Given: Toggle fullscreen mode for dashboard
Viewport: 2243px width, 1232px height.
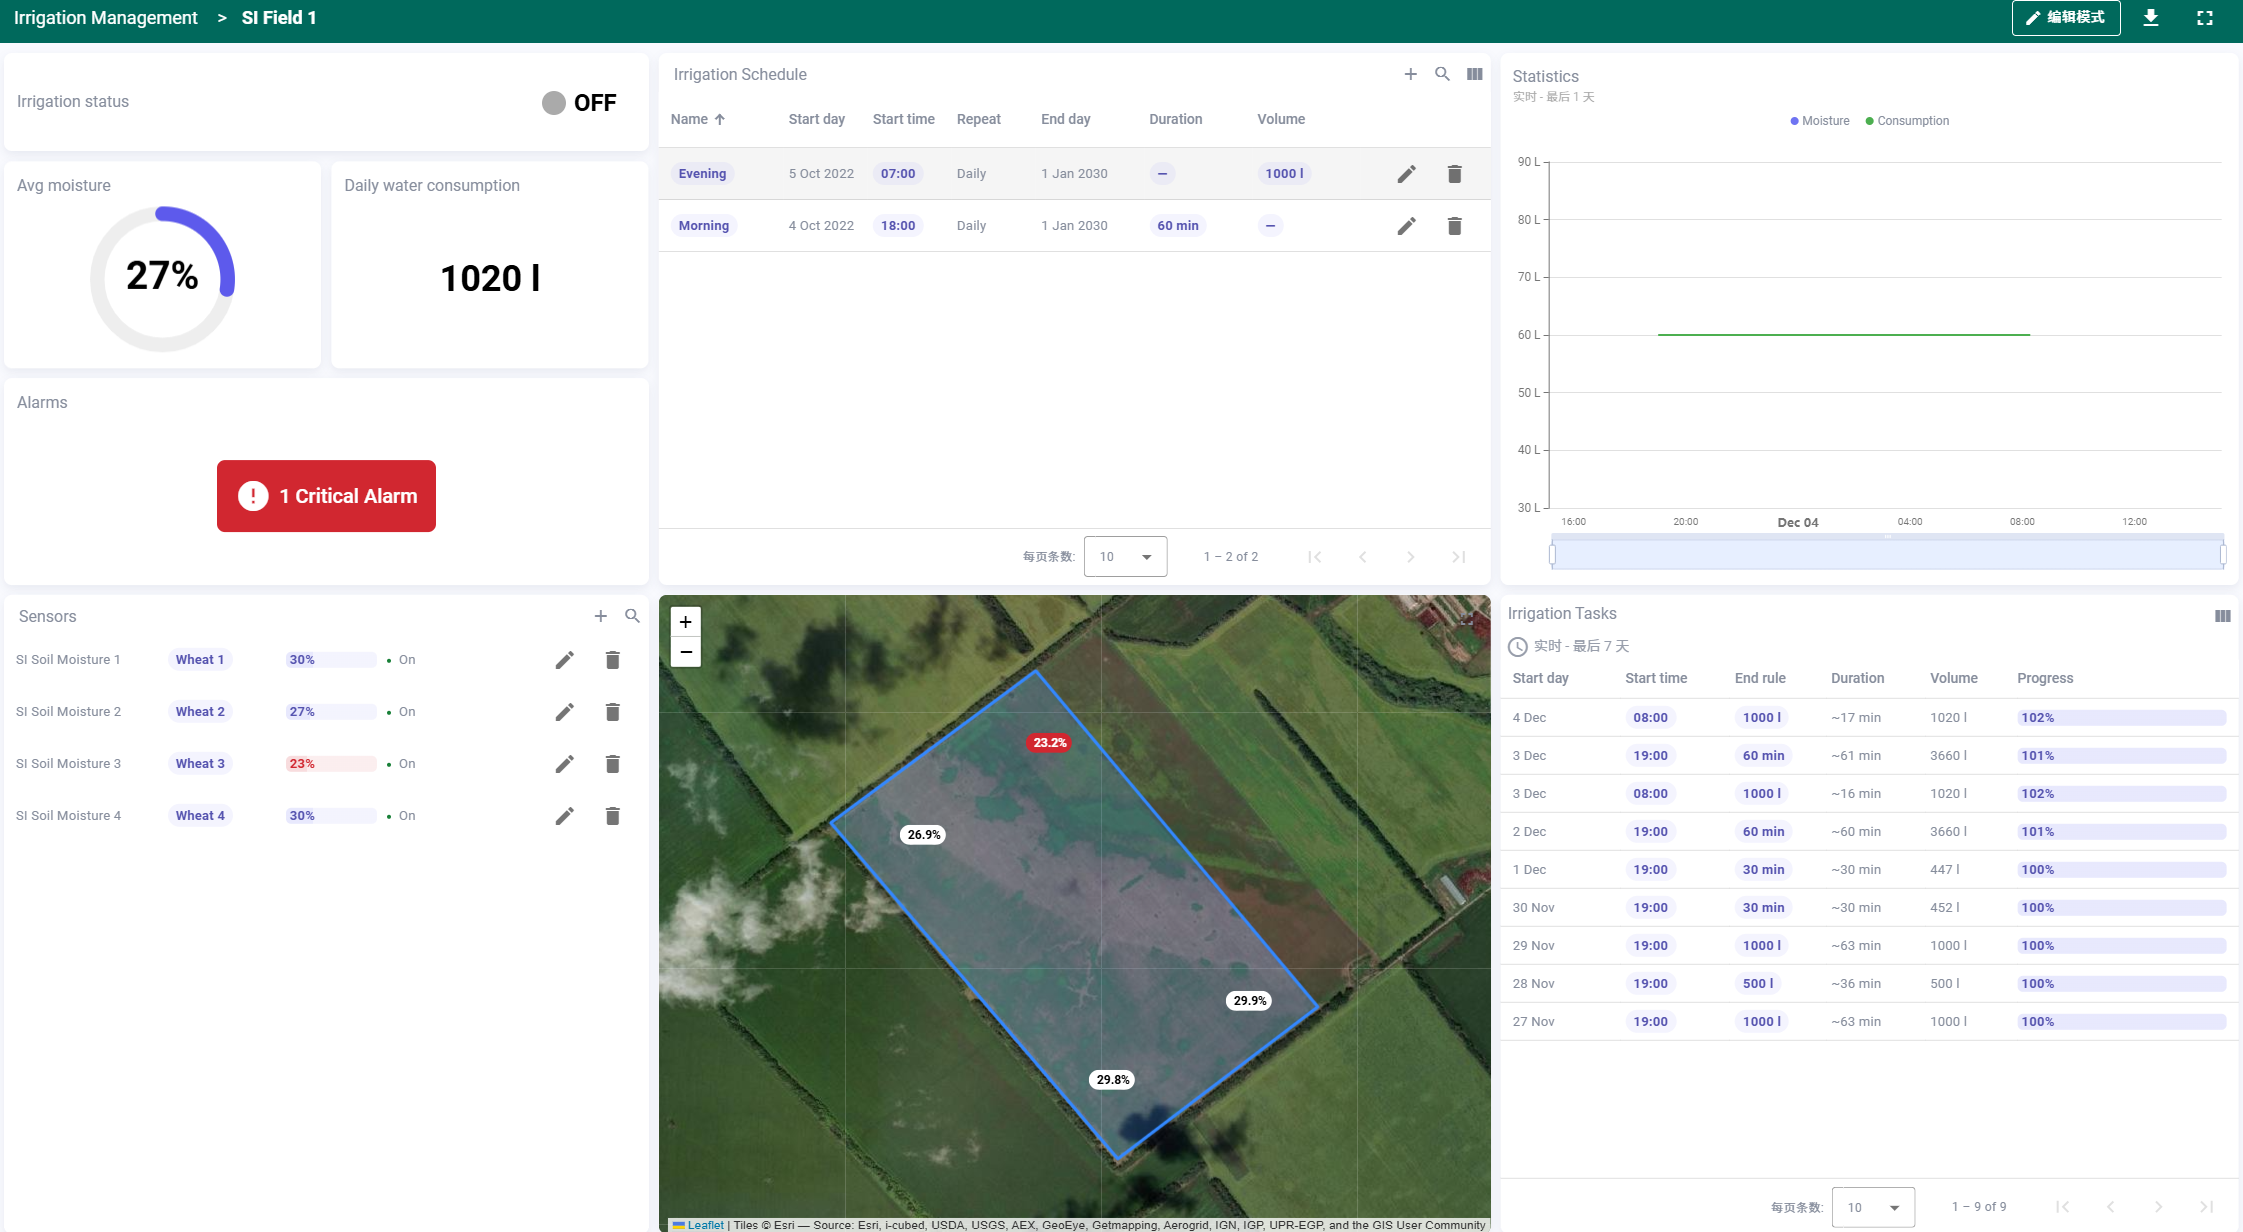Looking at the screenshot, I should [x=2204, y=18].
